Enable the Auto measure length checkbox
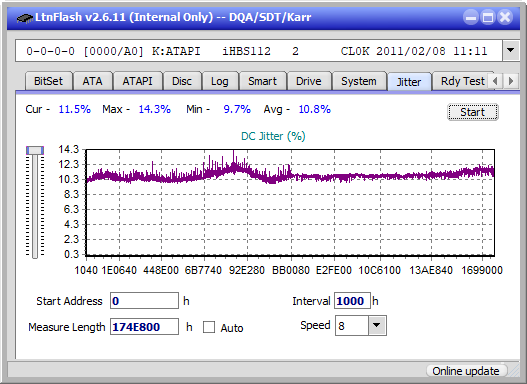Screen dimensions: 527x384 [209, 327]
